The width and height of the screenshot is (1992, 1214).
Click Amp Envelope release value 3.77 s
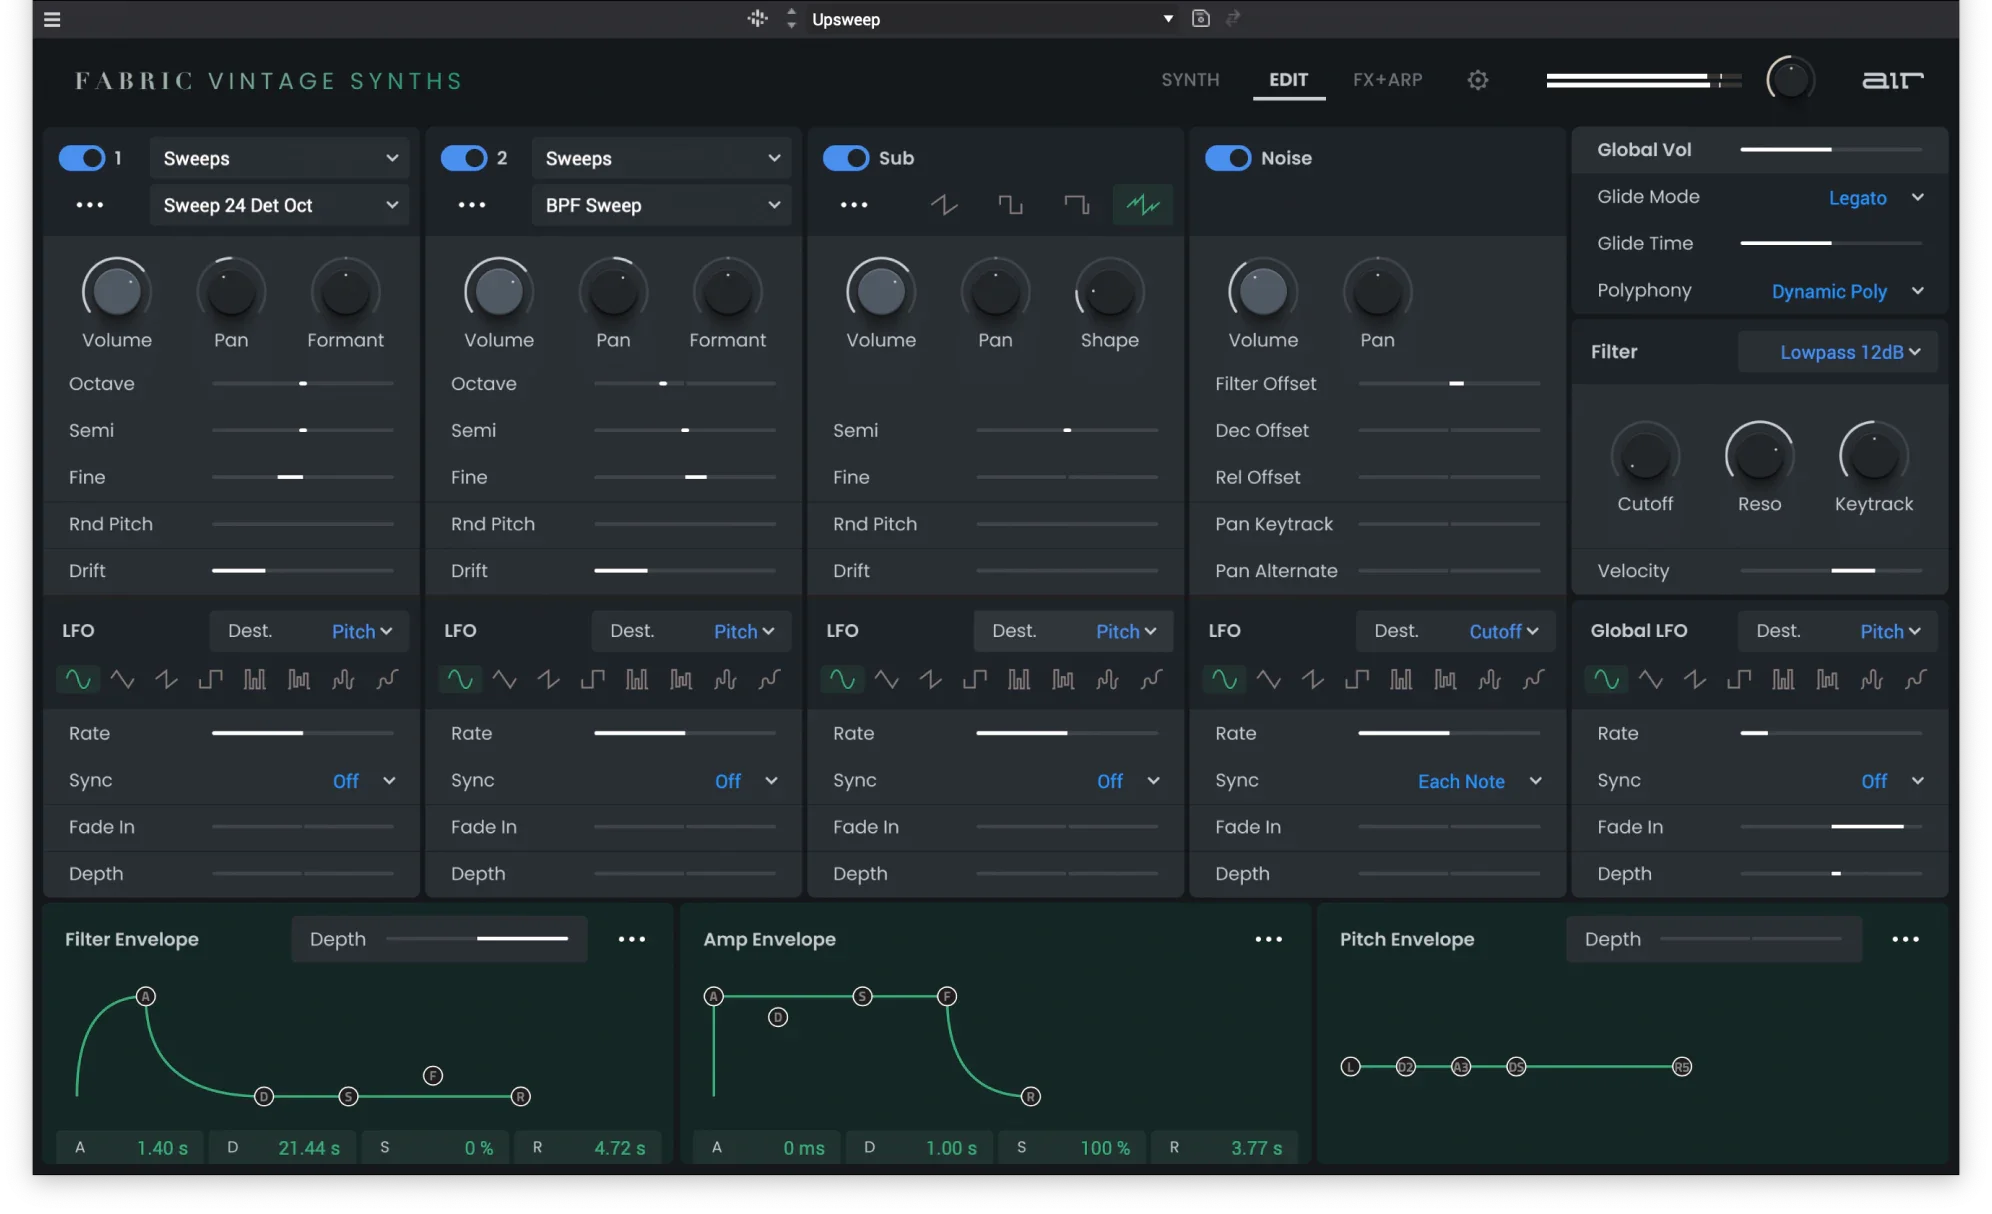coord(1256,1148)
